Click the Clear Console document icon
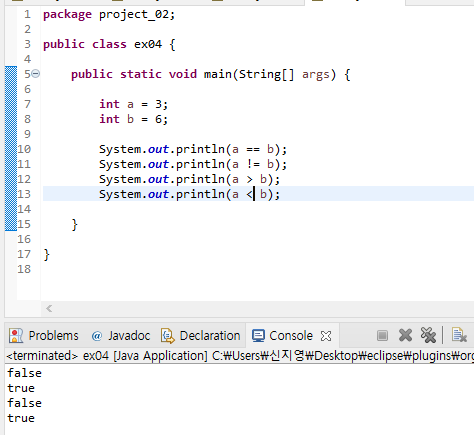Image resolution: width=474 pixels, height=435 pixels. coord(459,335)
